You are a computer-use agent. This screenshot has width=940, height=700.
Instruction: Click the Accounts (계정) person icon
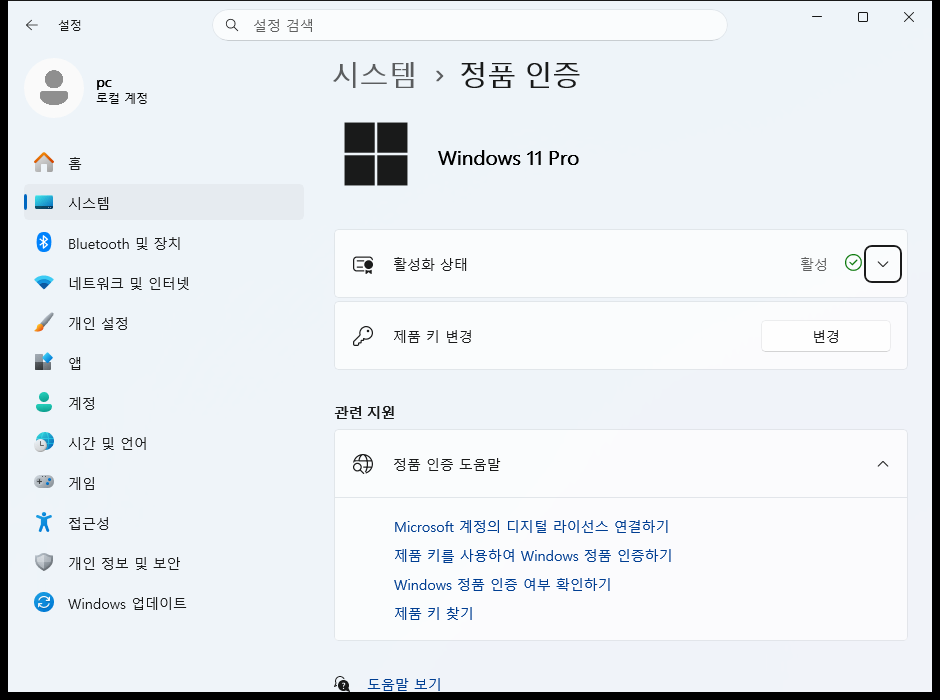(x=44, y=402)
